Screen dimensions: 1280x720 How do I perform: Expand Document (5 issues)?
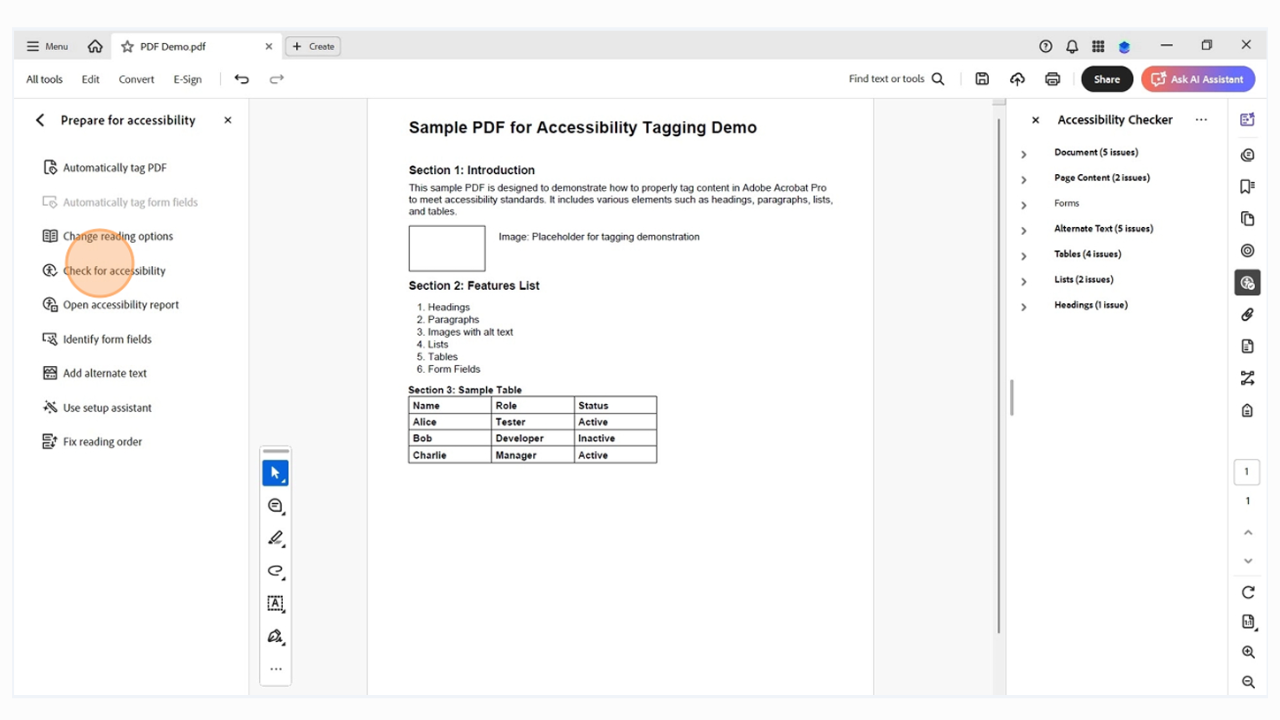coord(1023,154)
